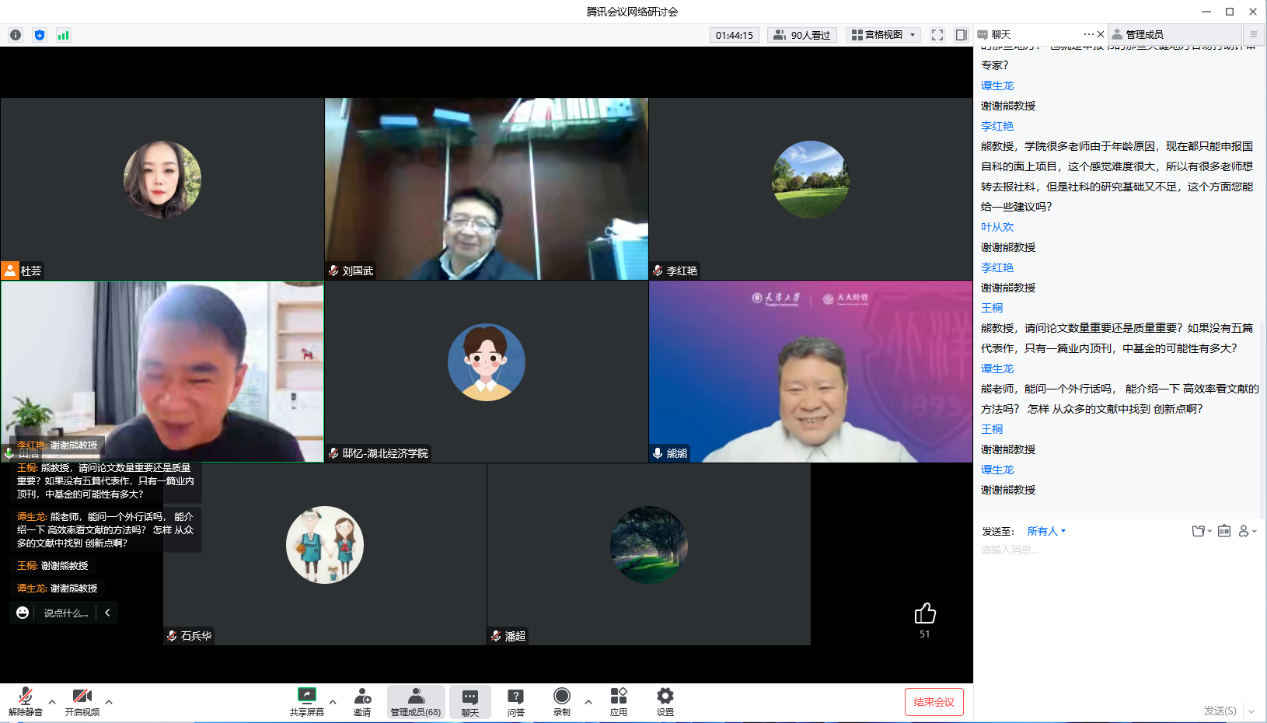The image size is (1267, 723).
Task: Enter fullscreen using the fullscreen icon
Action: [x=937, y=35]
